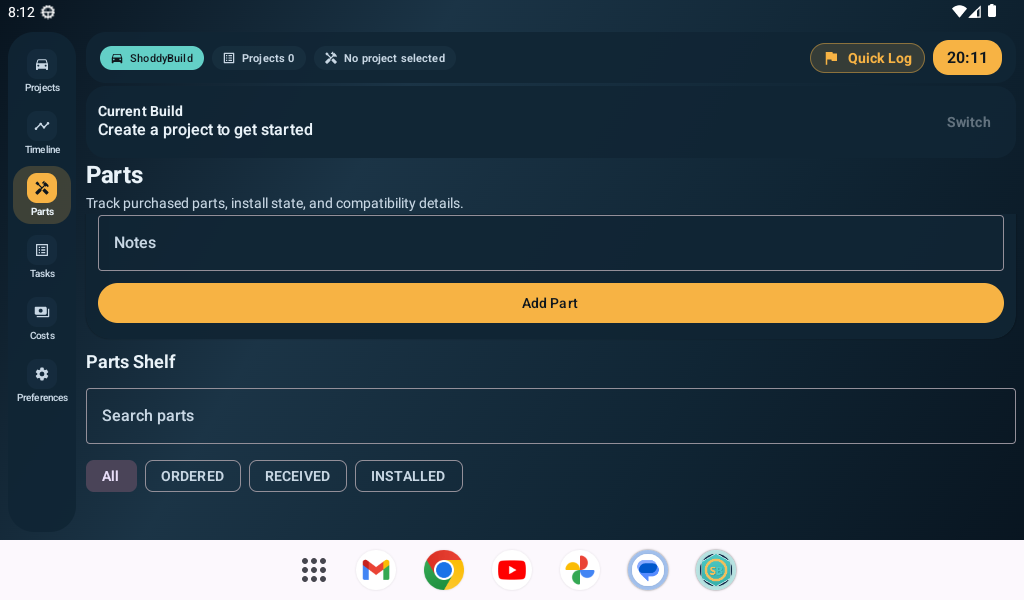1024x600 pixels.
Task: Click the Parts page heading
Action: click(114, 175)
